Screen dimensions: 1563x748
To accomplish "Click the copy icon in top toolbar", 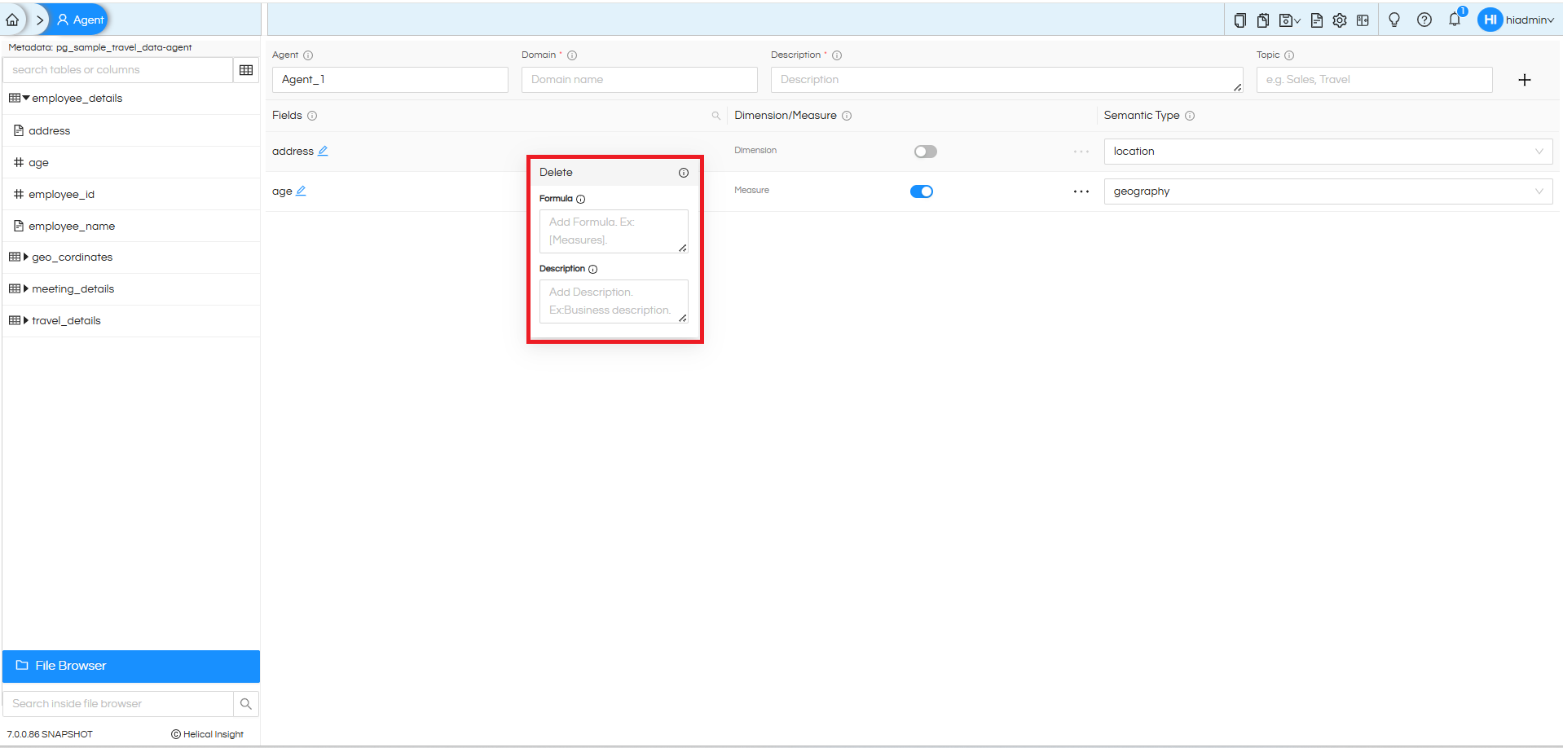I will click(1240, 20).
